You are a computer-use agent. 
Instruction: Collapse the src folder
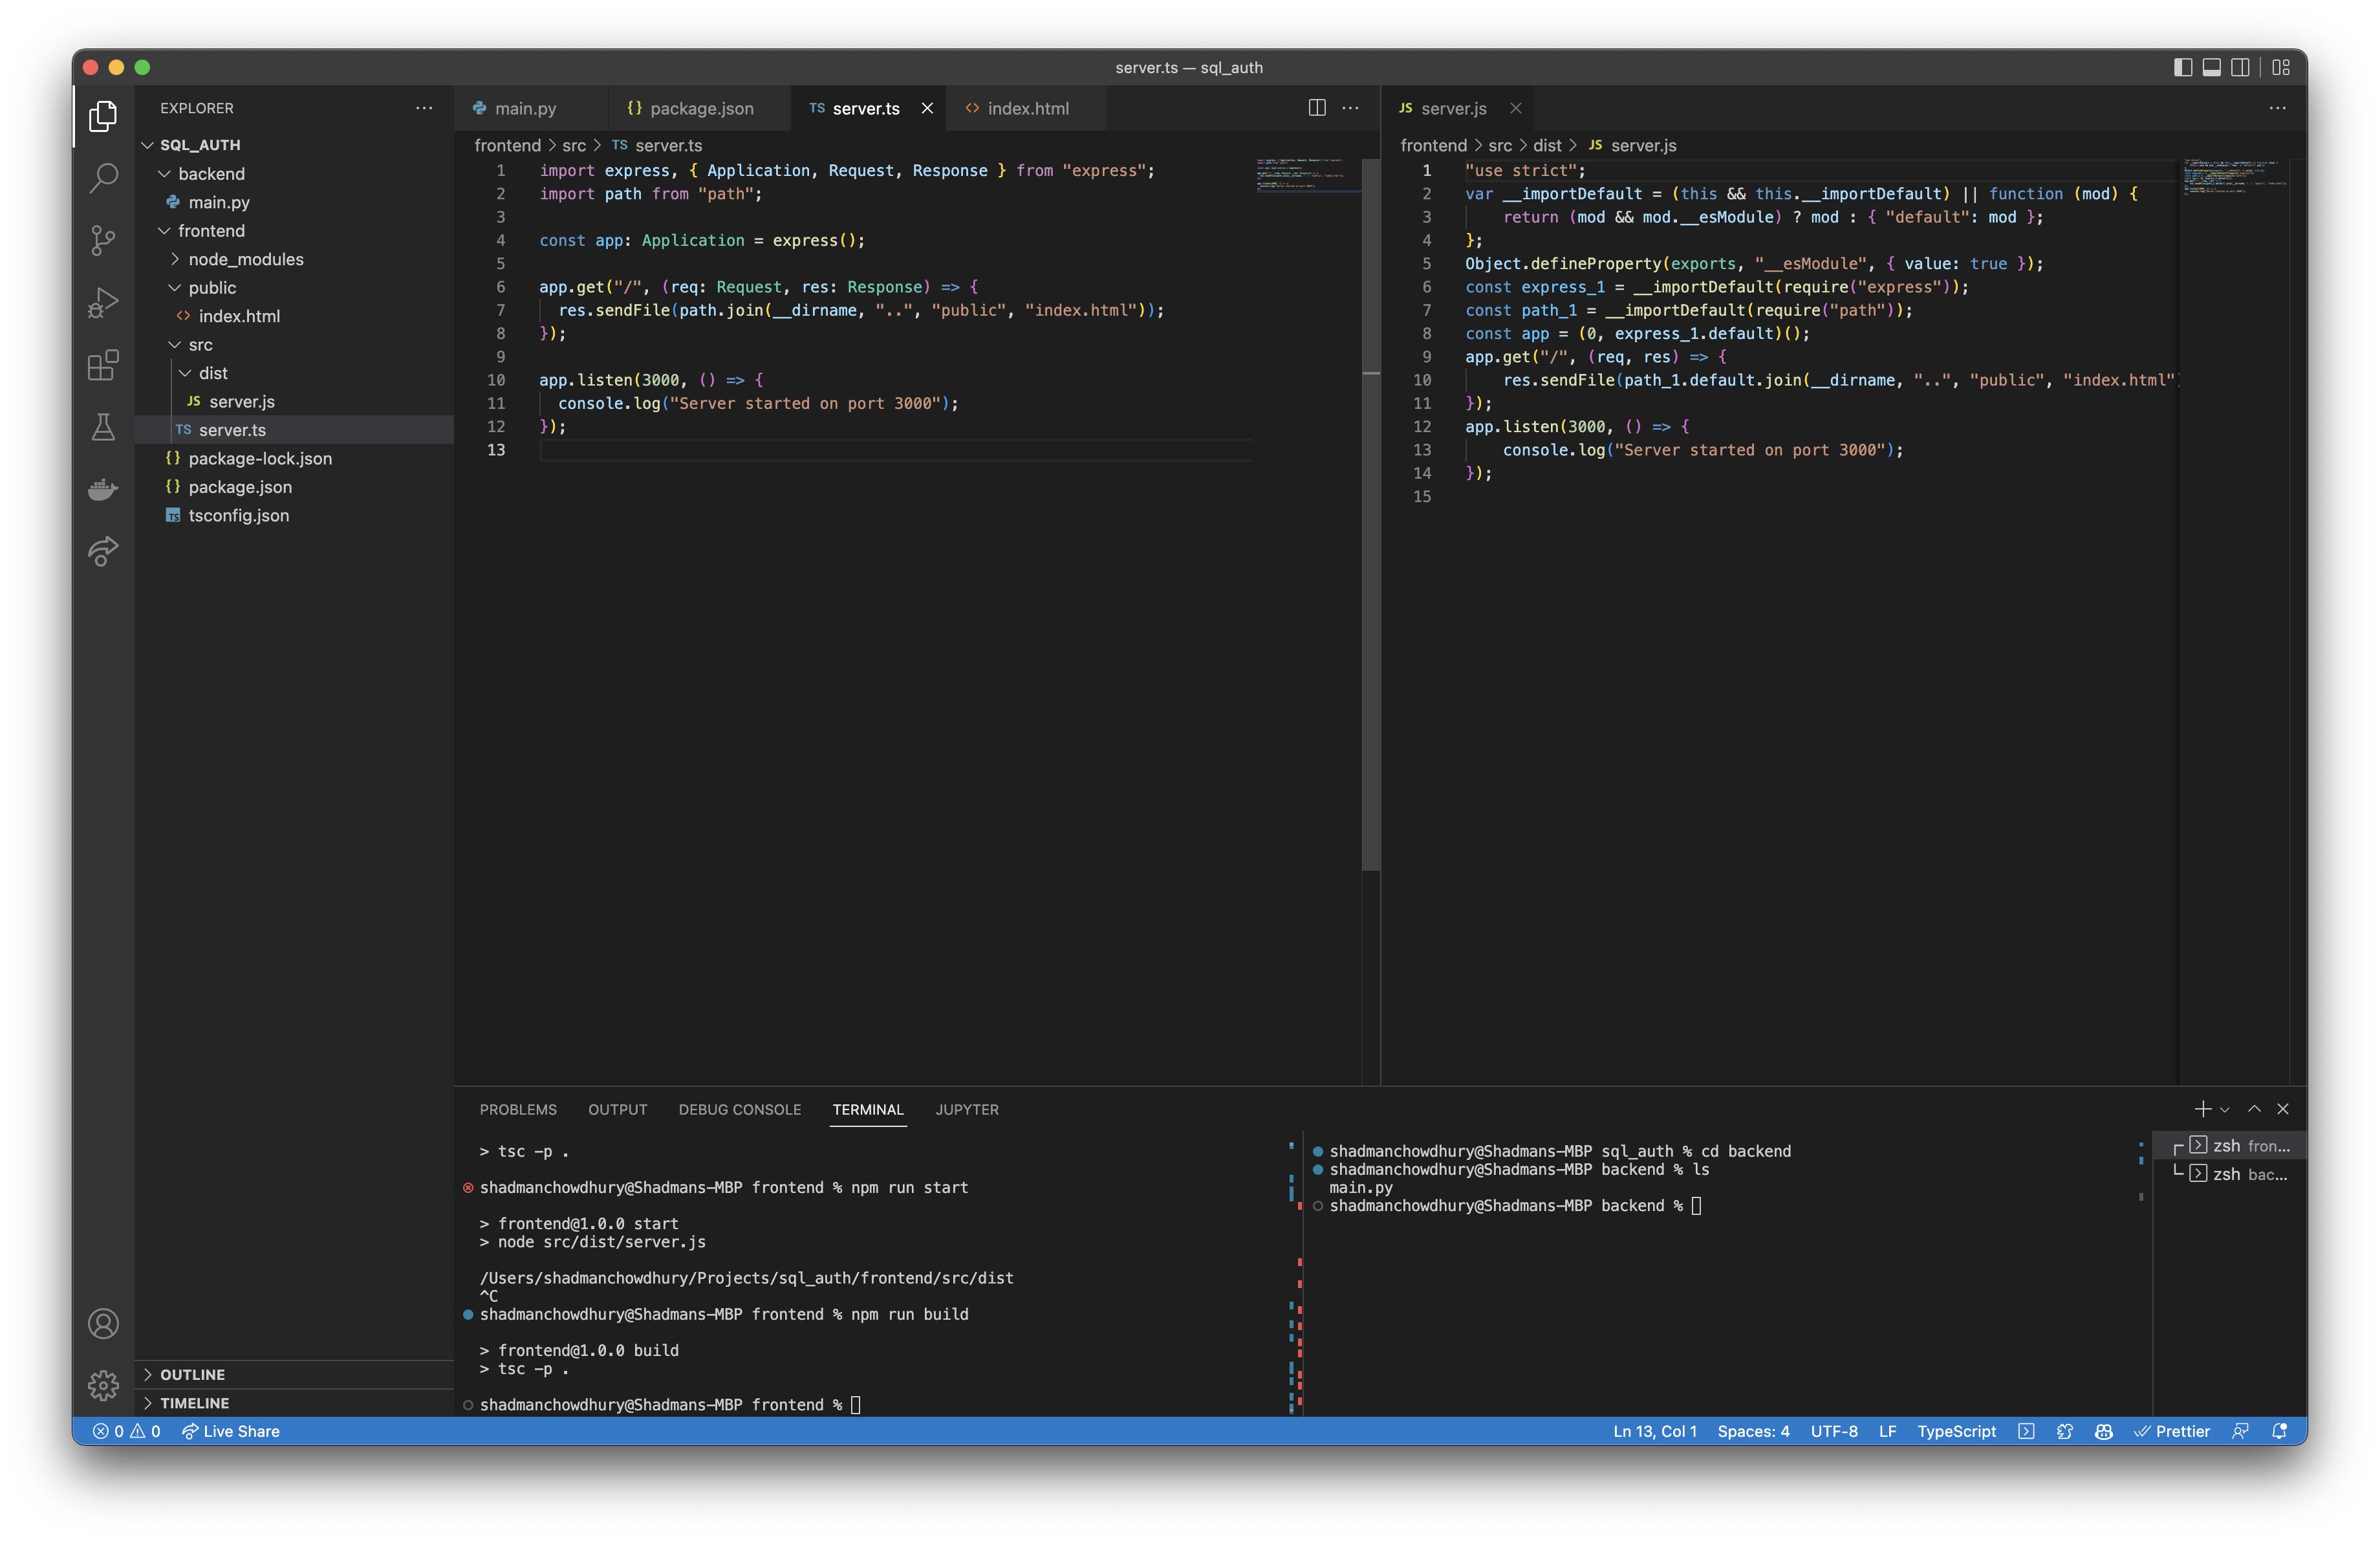(294, 344)
